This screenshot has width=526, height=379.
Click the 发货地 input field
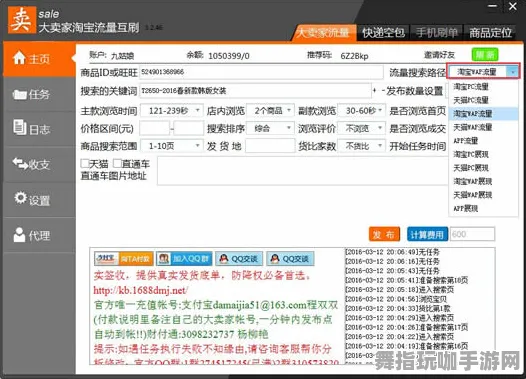click(x=270, y=146)
